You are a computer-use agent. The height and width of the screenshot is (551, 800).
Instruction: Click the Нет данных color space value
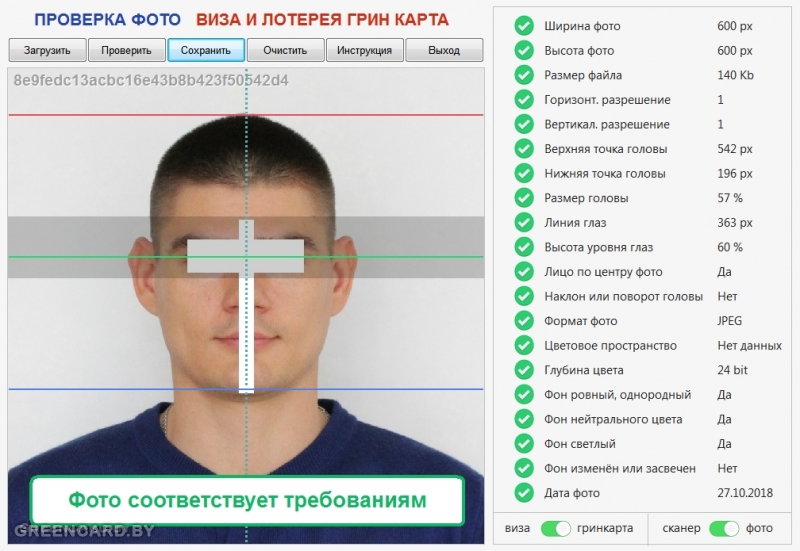click(x=749, y=345)
